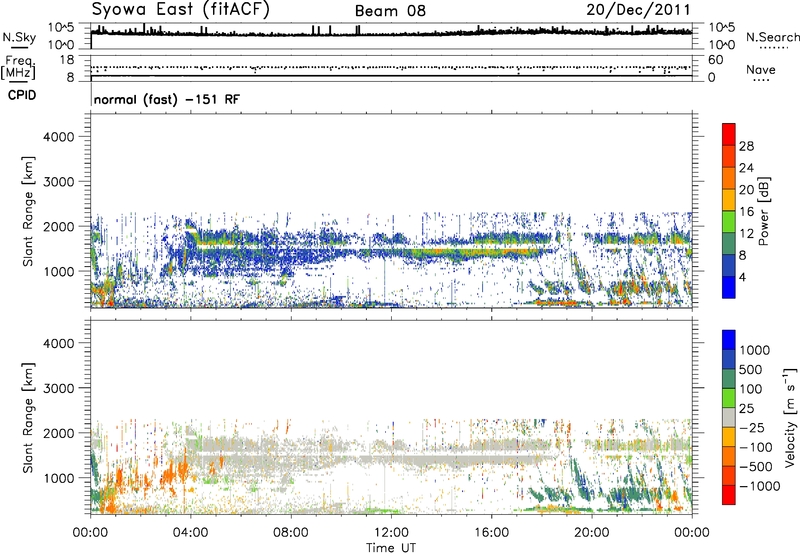
Task: Click the velocity panel 'Slant Range [km]' label
Action: tap(28, 418)
